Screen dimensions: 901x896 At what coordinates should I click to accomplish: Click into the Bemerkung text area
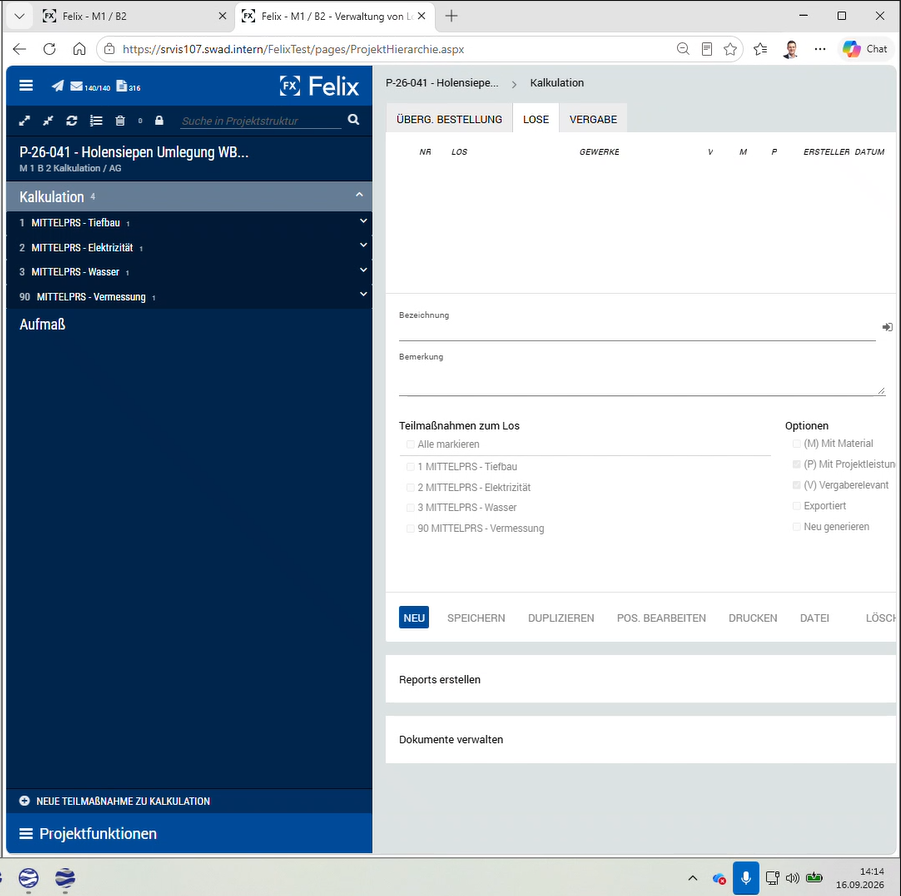(642, 380)
